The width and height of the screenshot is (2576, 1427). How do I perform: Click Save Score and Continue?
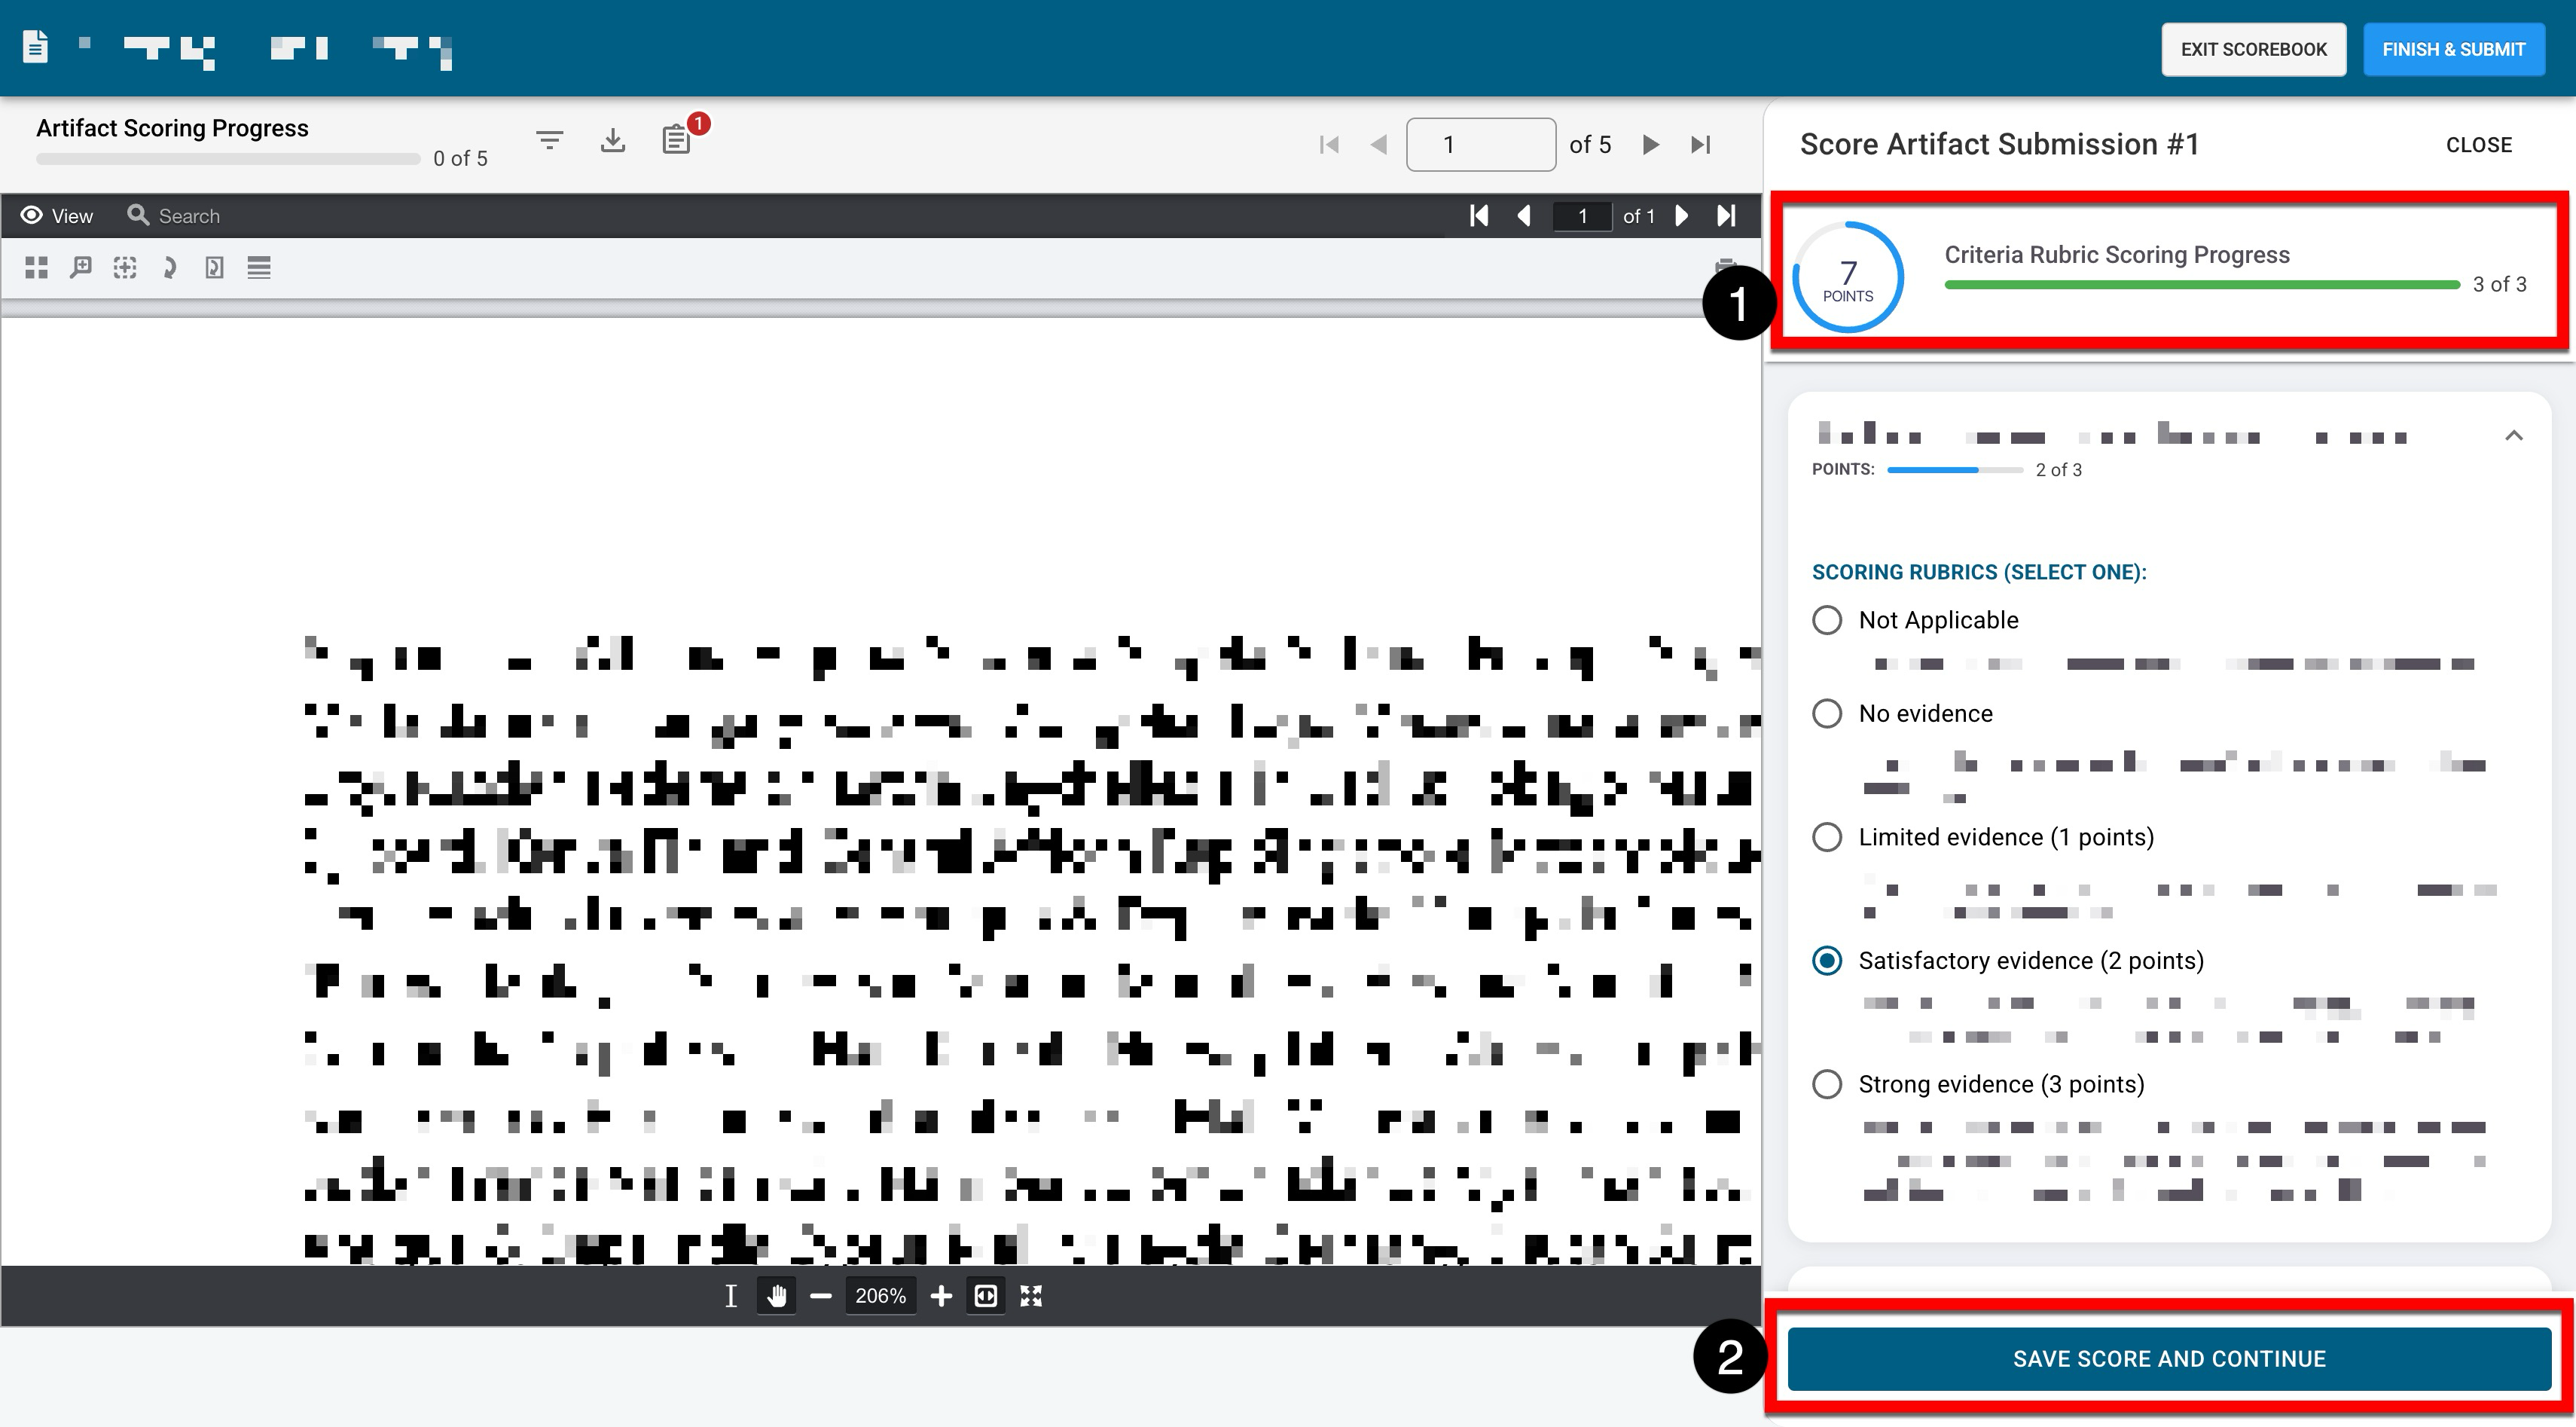(x=2169, y=1359)
